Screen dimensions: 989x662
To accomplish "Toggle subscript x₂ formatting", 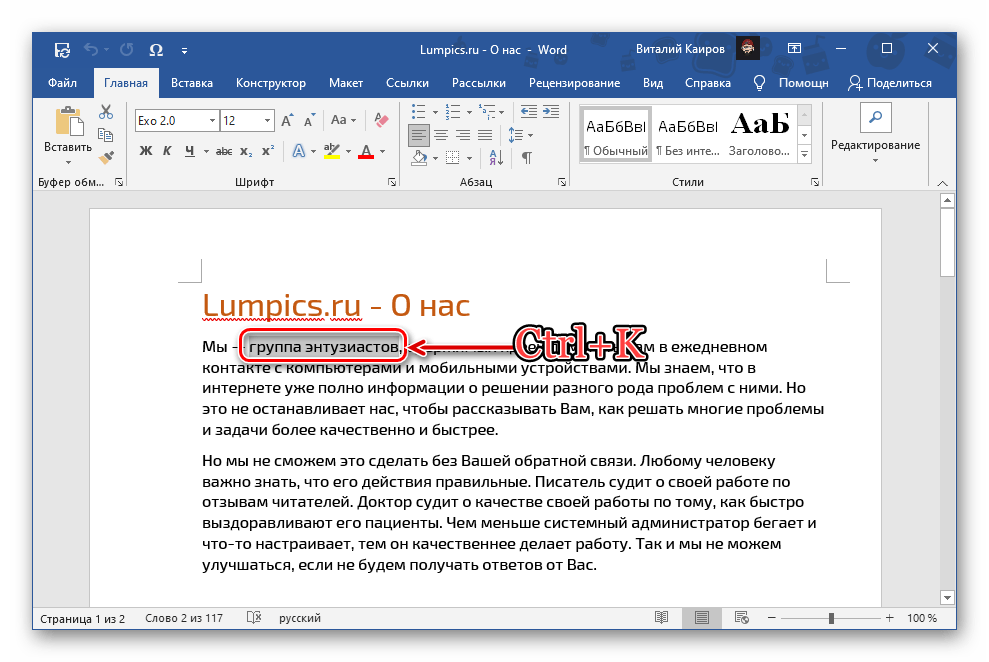I will [246, 151].
